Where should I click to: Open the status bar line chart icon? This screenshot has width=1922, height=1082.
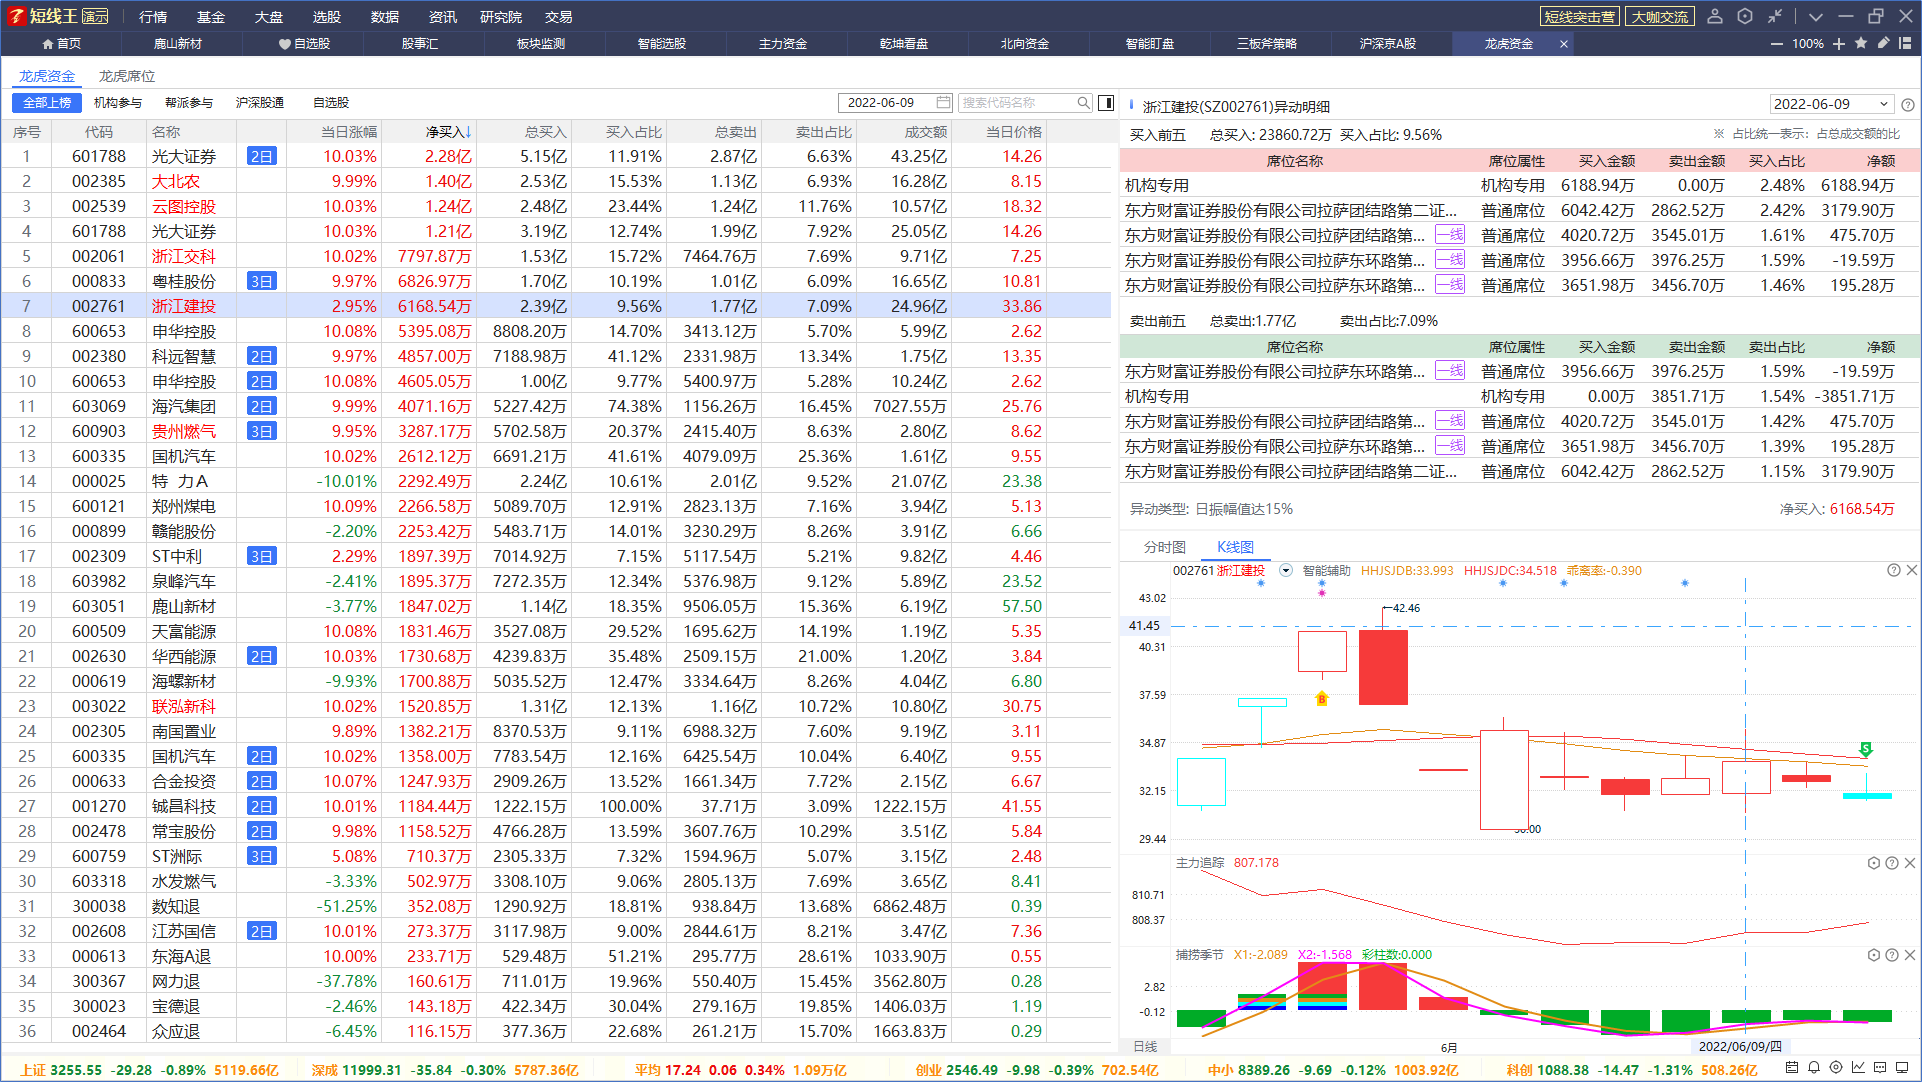(x=1858, y=1068)
